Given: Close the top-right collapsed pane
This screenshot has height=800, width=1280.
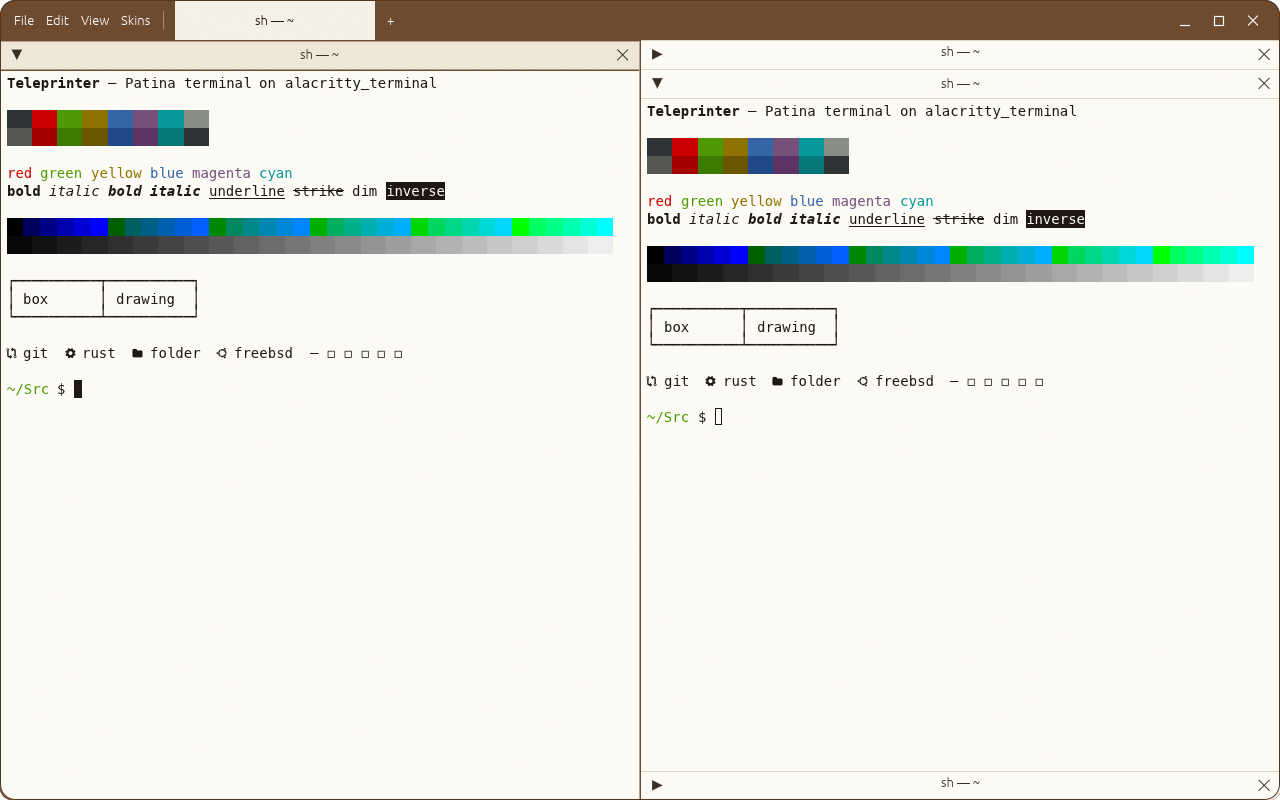Looking at the screenshot, I should click(x=1264, y=54).
